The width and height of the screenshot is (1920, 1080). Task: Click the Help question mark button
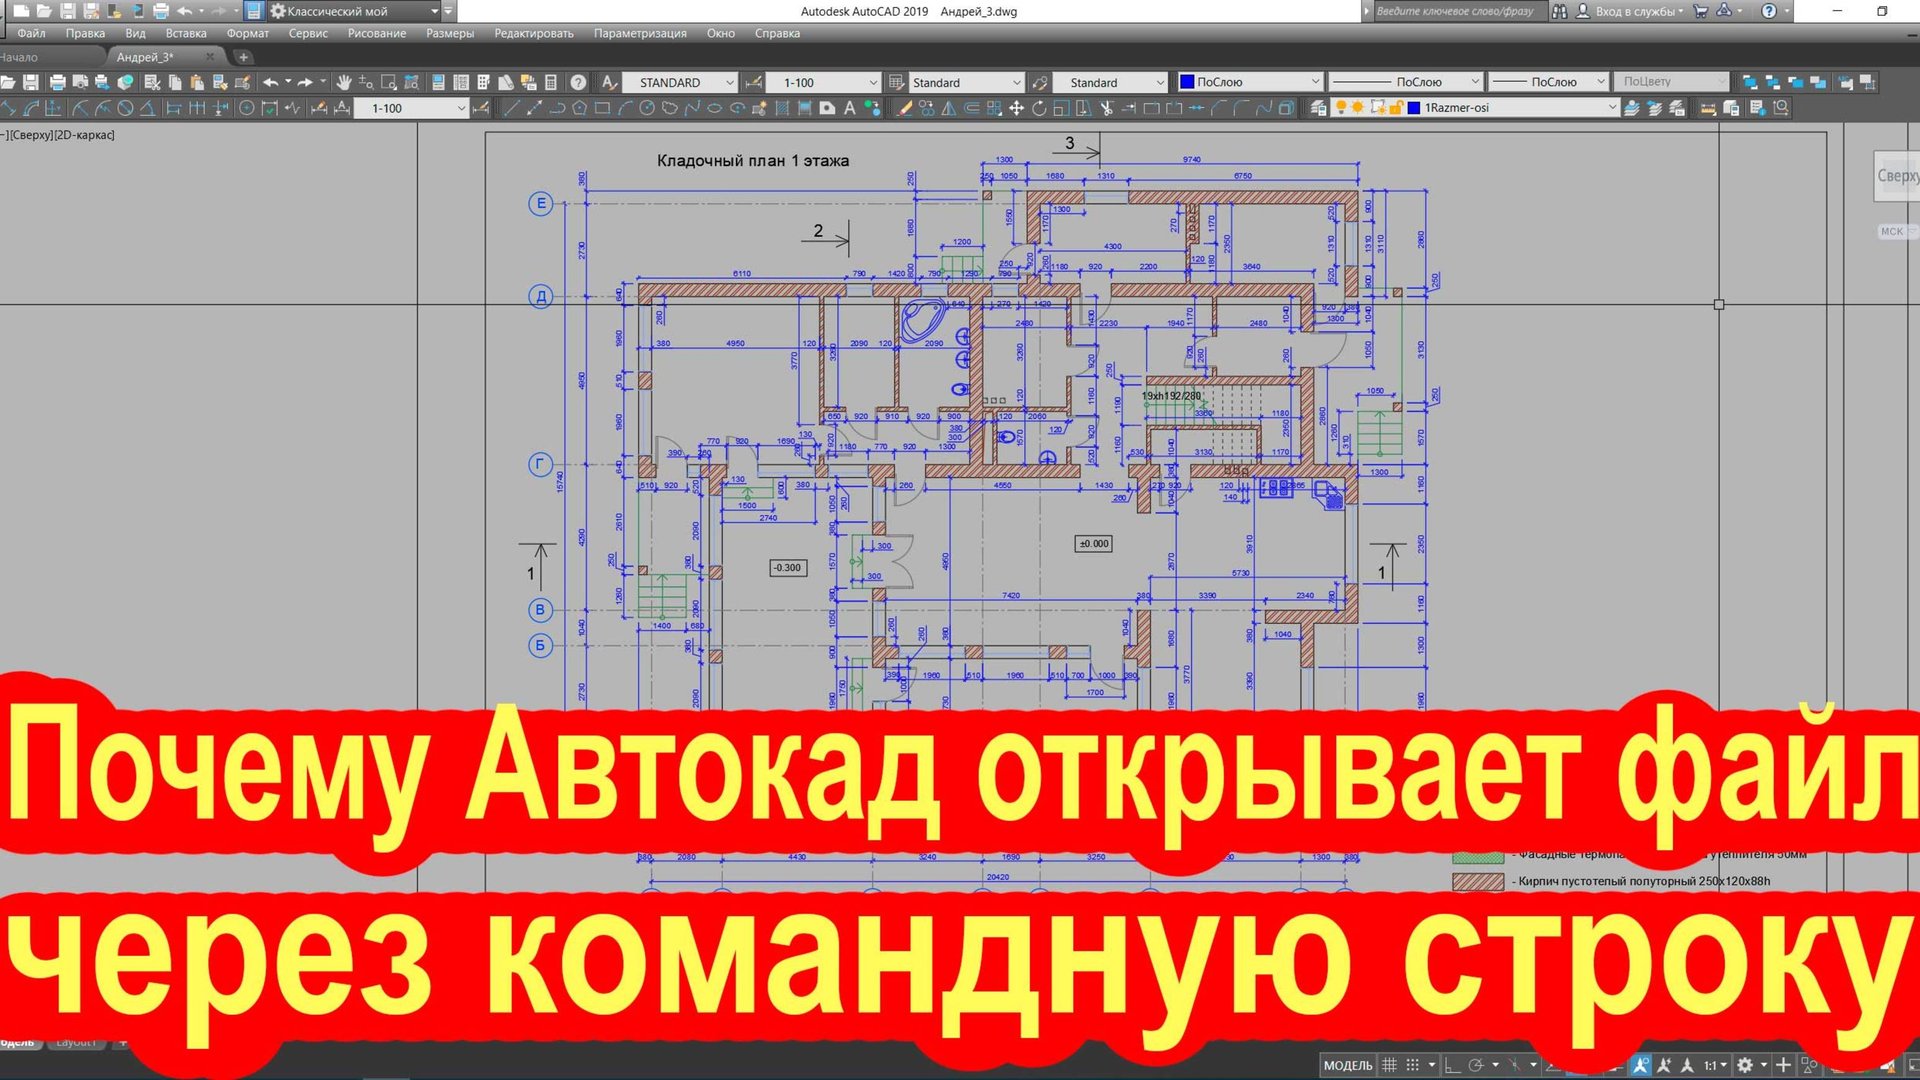point(578,82)
